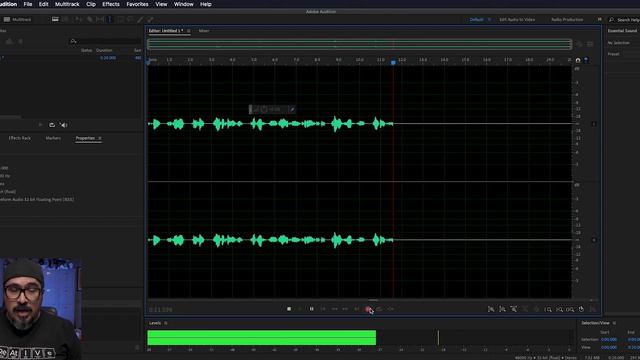The image size is (640, 360).
Task: Select the Move tool in the toolbar
Action: click(79, 19)
